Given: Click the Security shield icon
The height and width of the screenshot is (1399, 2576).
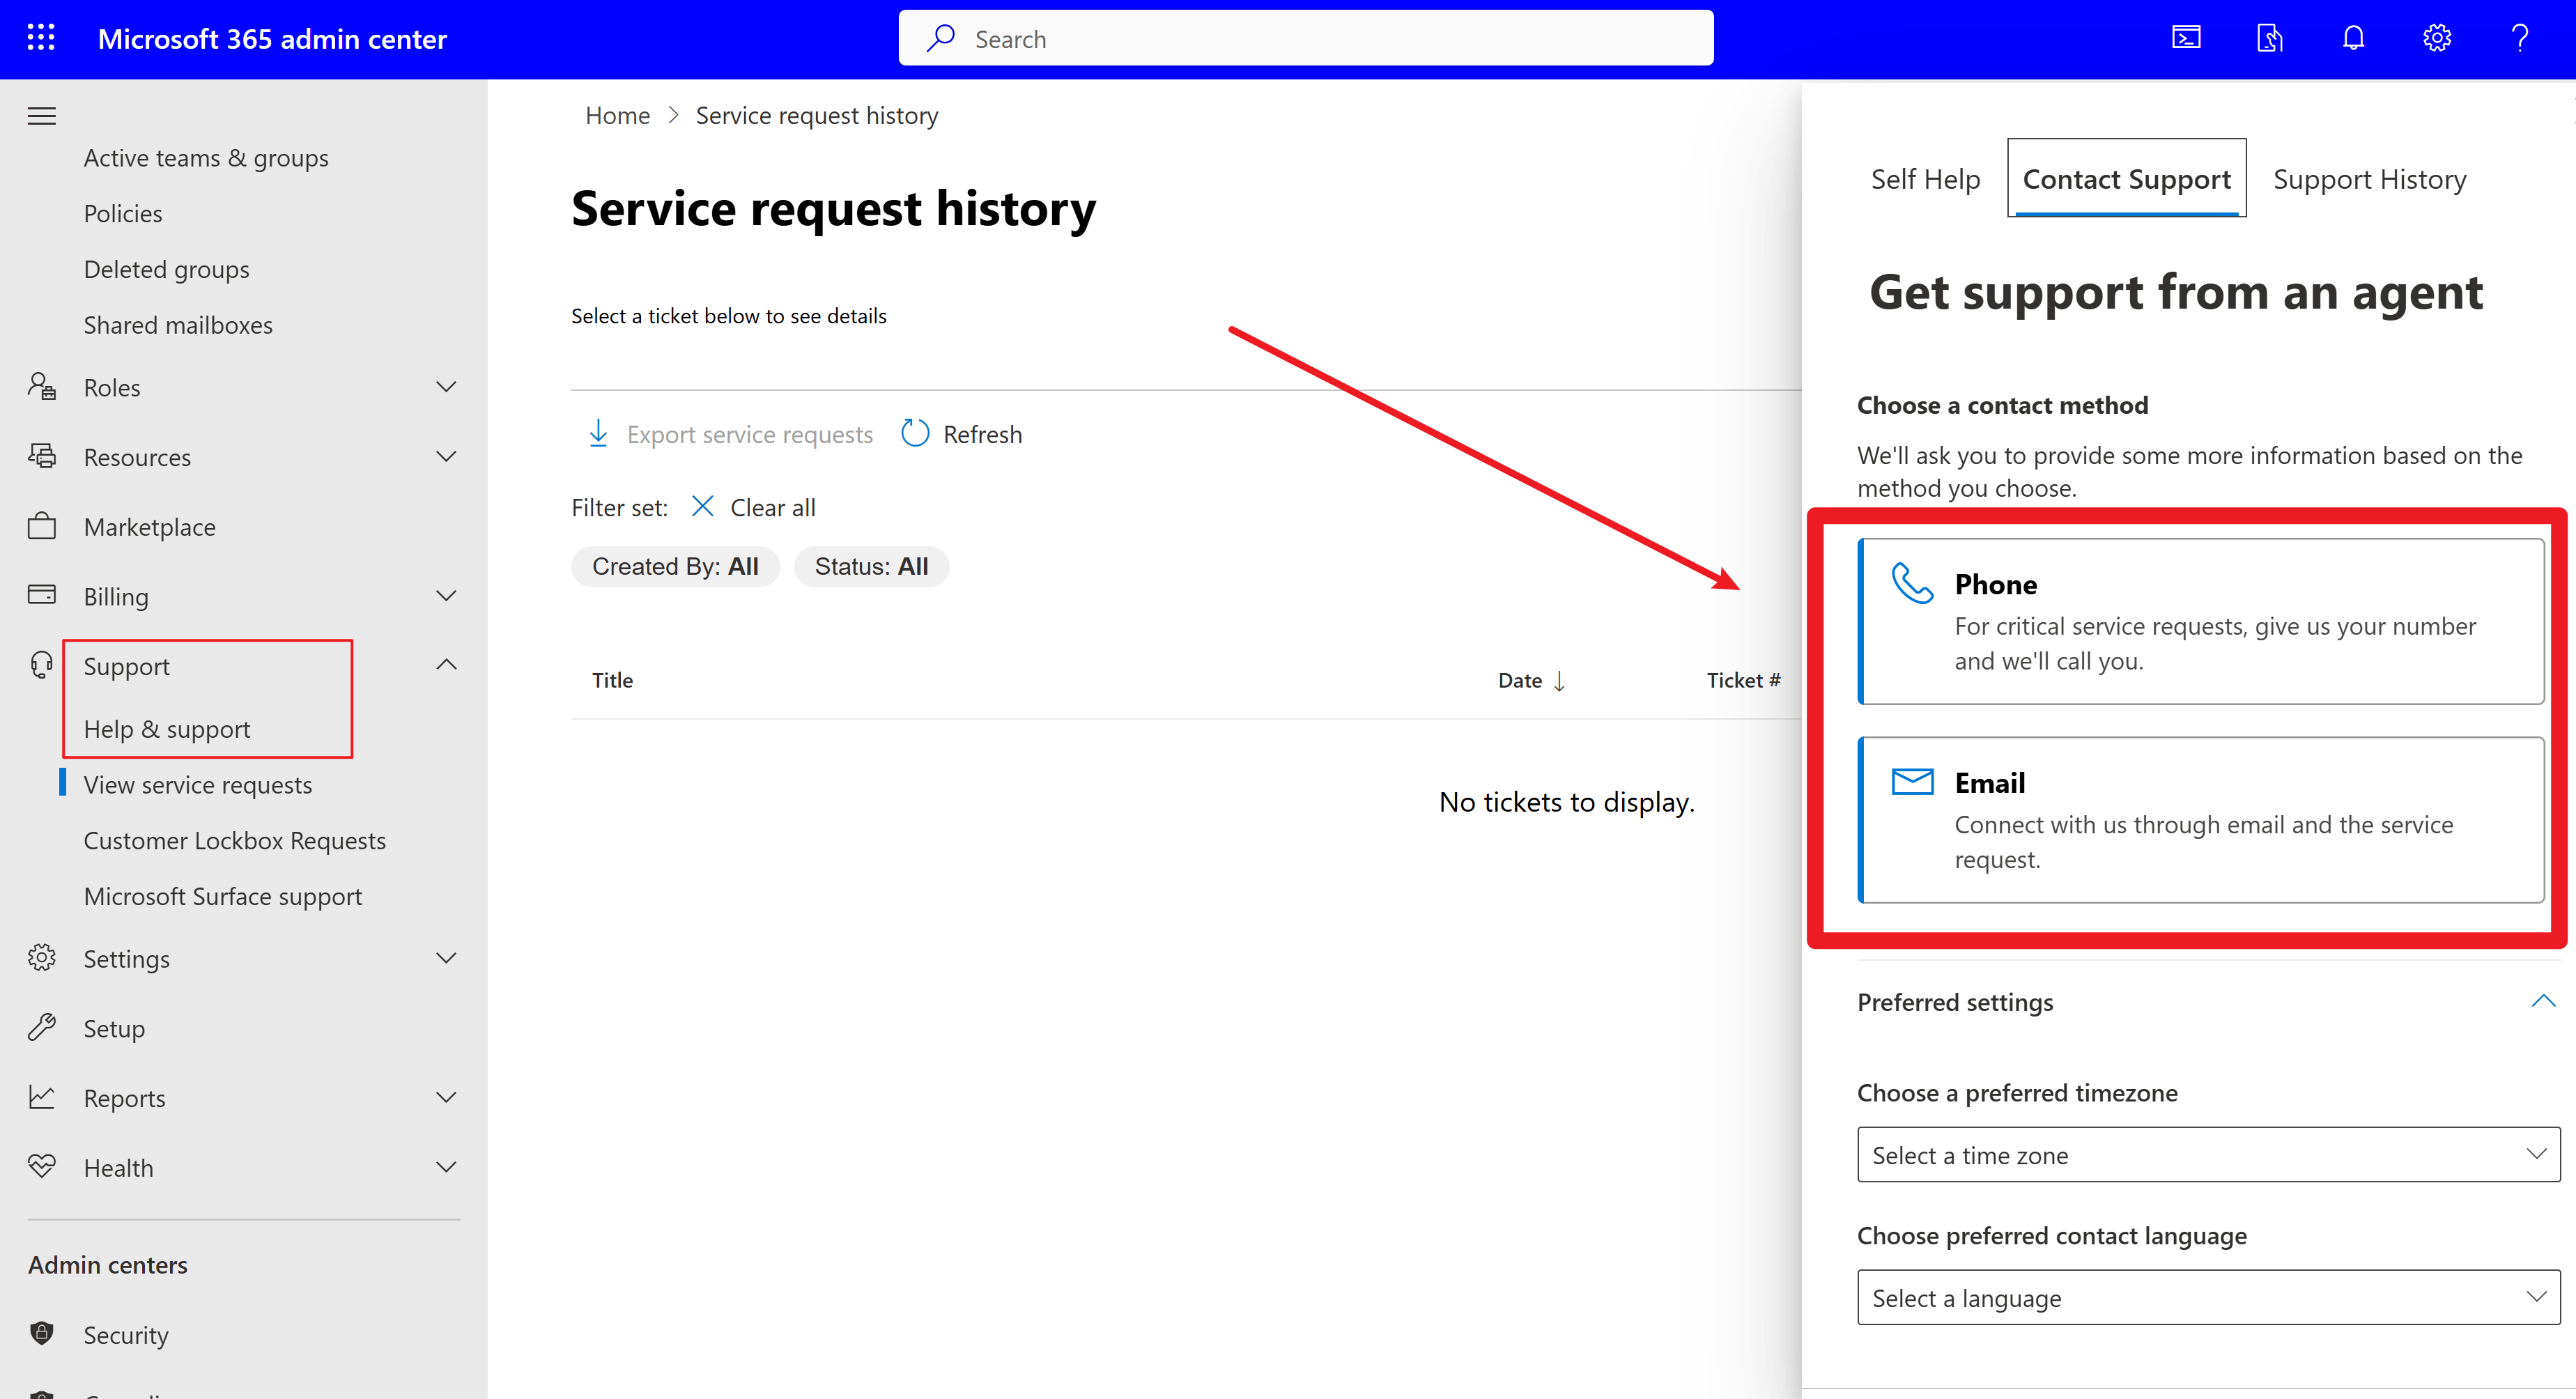Looking at the screenshot, I should [x=42, y=1334].
